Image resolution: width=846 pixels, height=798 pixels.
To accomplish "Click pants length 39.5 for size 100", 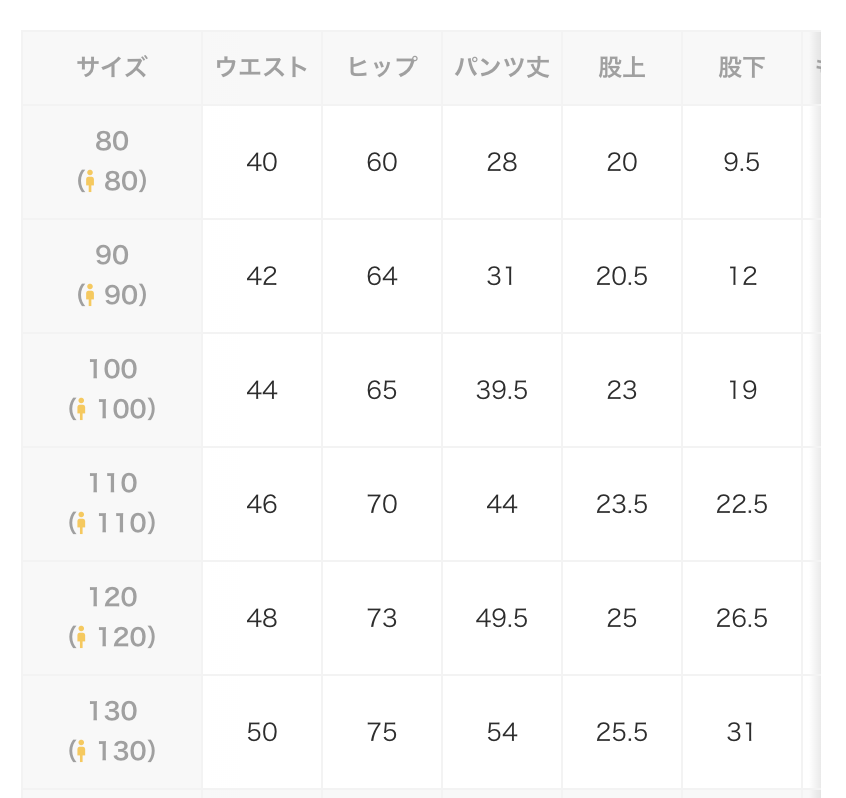I will [x=502, y=390].
